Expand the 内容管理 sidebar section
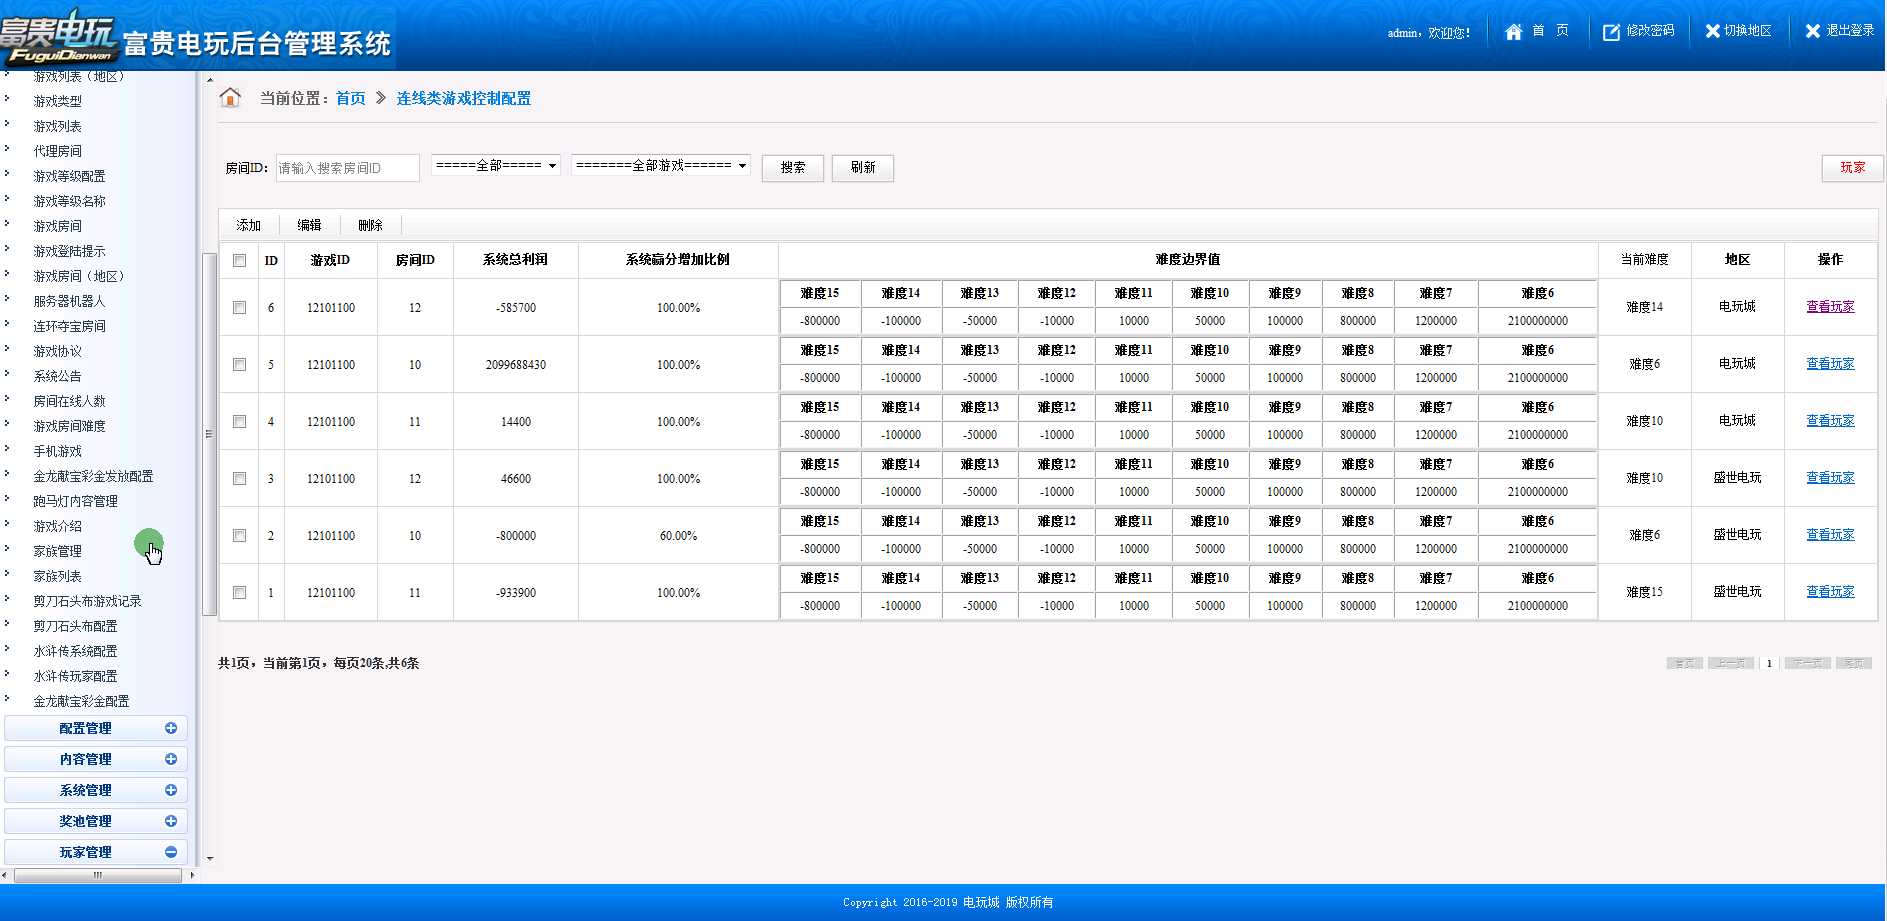Image resolution: width=1887 pixels, height=921 pixels. 96,759
